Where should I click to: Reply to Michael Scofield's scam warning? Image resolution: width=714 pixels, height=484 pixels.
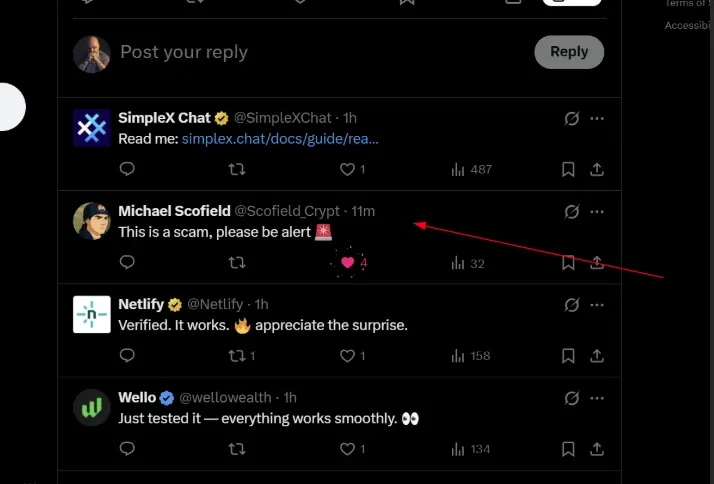click(127, 263)
